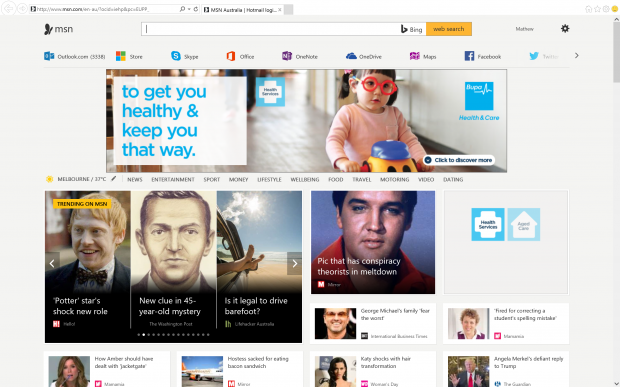This screenshot has height=387, width=620.
Task: Click 'Click to discover more' on banner
Action: (x=459, y=160)
